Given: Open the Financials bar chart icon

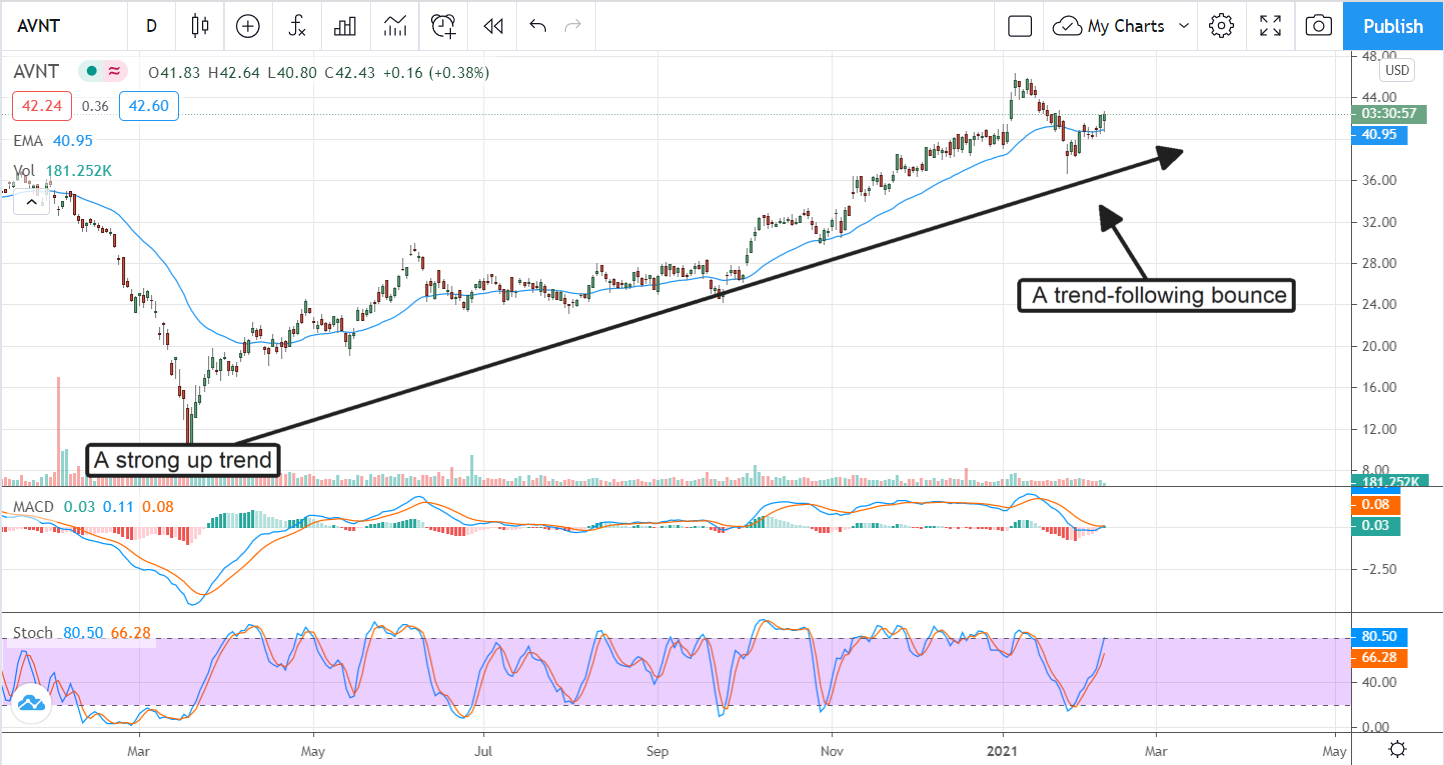Looking at the screenshot, I should pyautogui.click(x=345, y=26).
